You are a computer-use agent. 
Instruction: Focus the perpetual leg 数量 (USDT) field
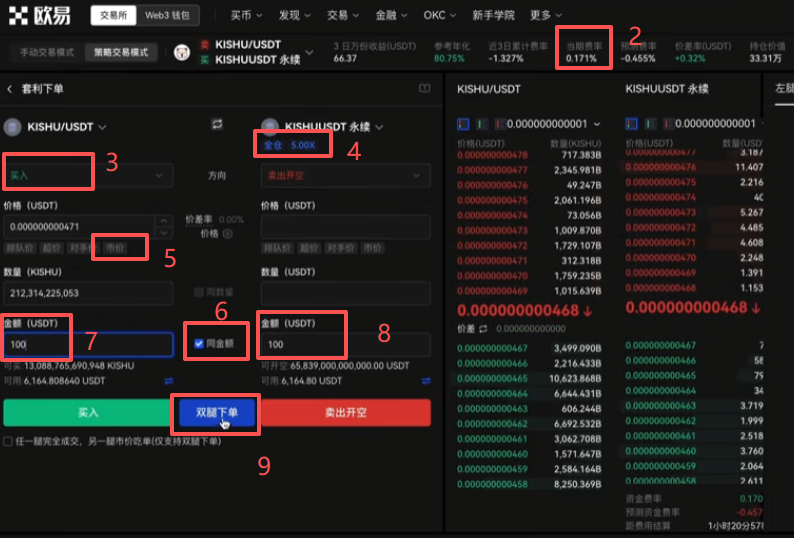tap(346, 293)
